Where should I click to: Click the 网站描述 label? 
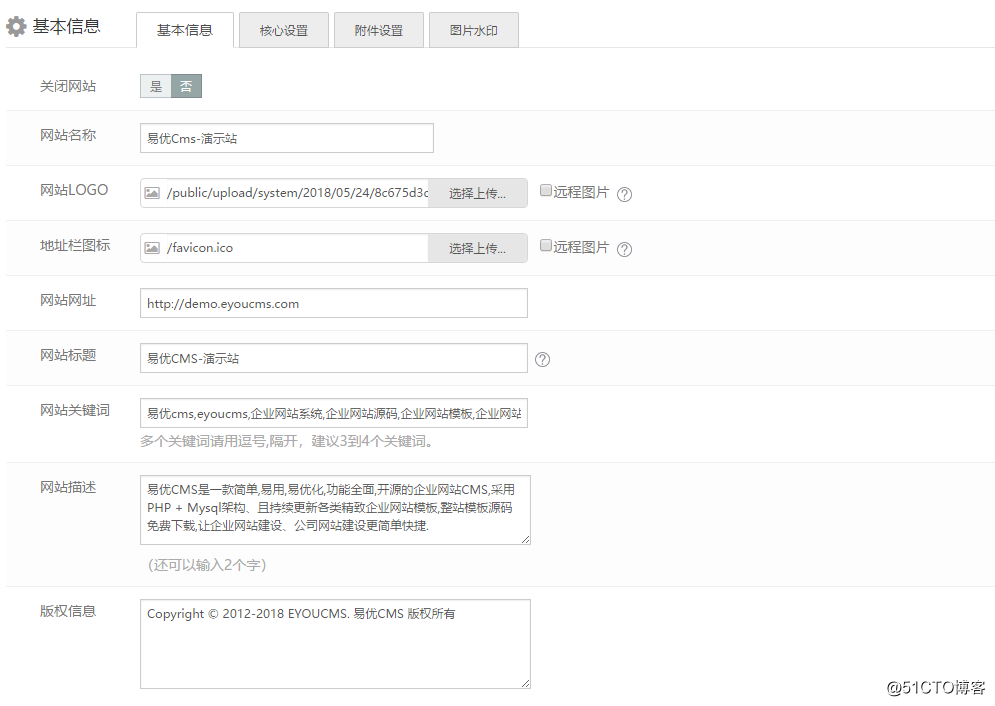pyautogui.click(x=68, y=487)
